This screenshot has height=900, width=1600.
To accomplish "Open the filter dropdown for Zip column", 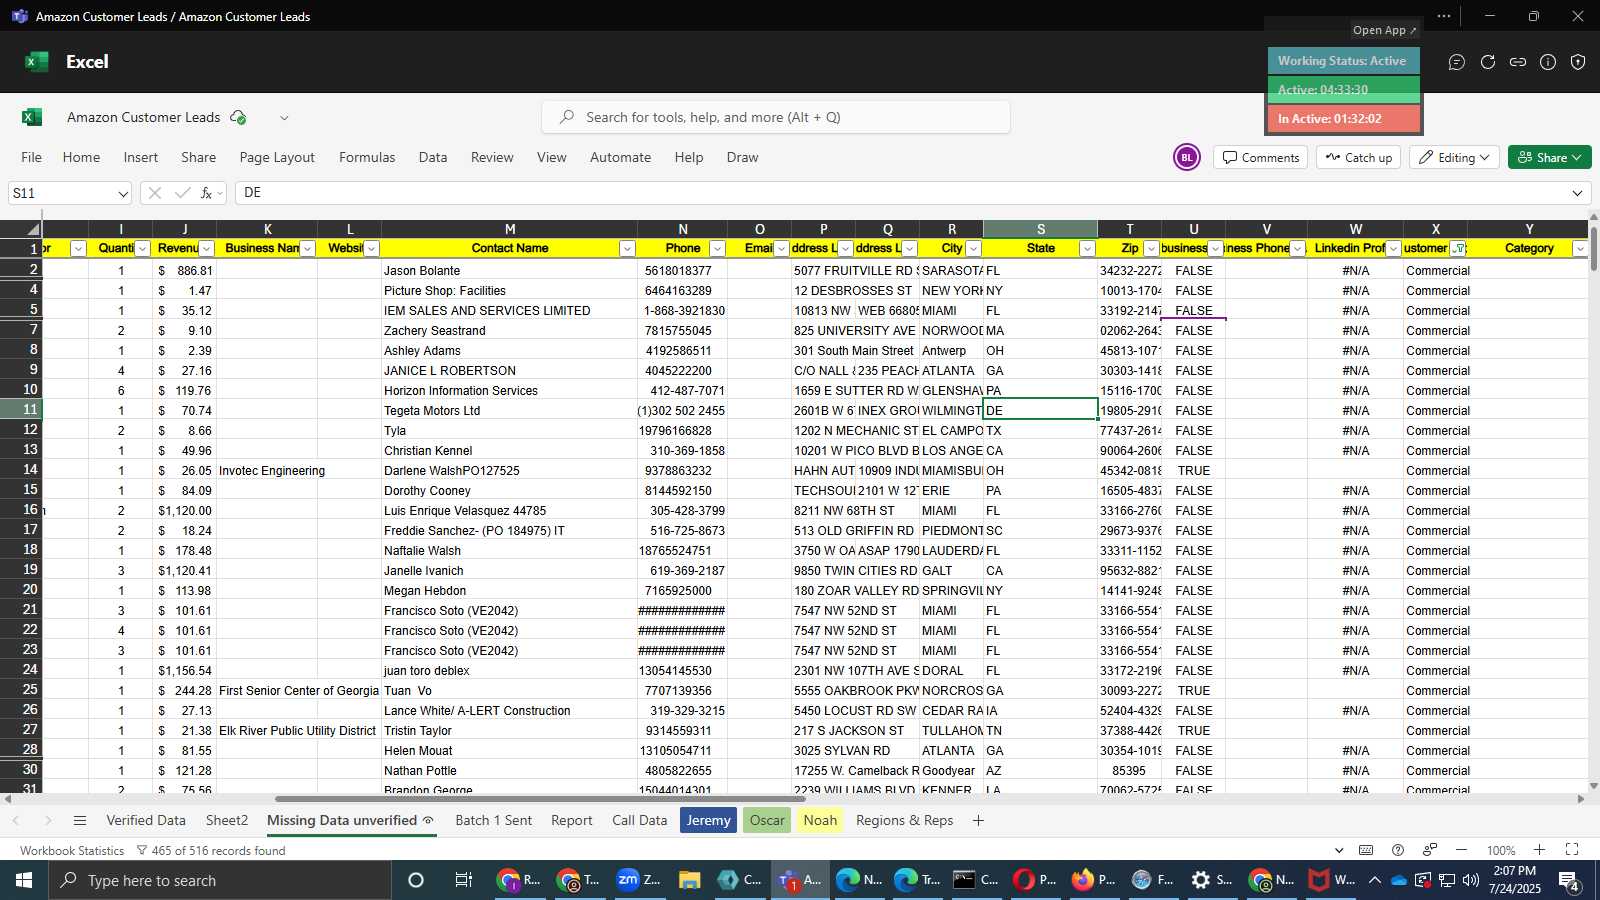I will click(1151, 249).
